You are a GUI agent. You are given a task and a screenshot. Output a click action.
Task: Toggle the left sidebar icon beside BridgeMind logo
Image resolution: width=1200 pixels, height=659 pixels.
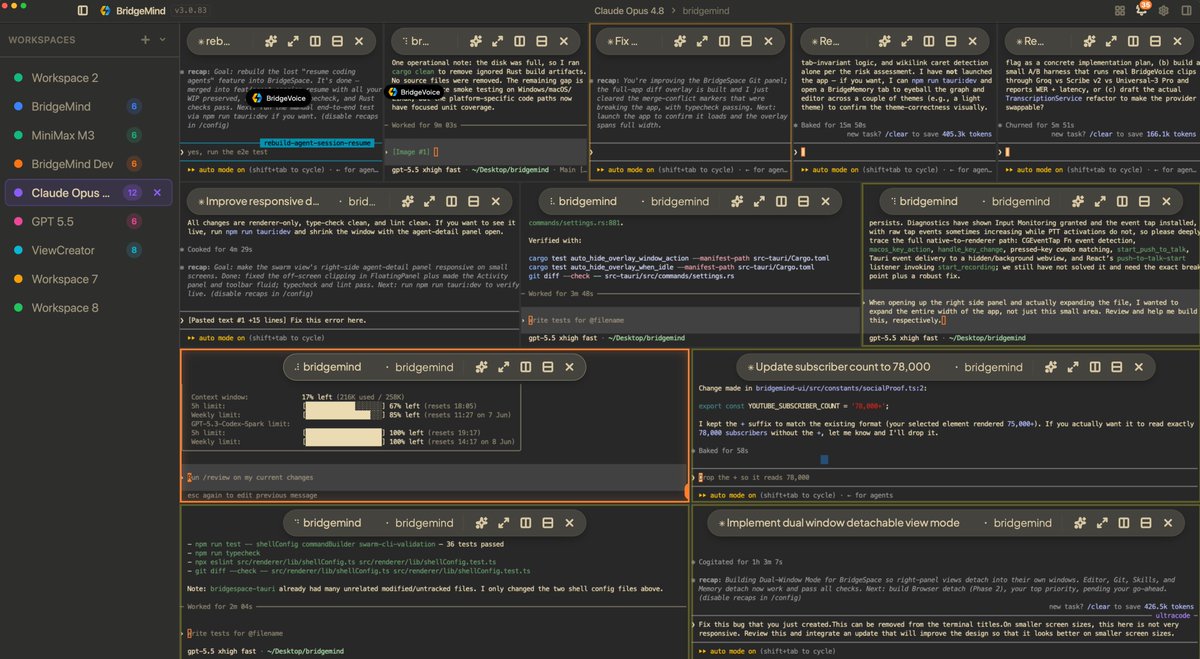(x=82, y=10)
